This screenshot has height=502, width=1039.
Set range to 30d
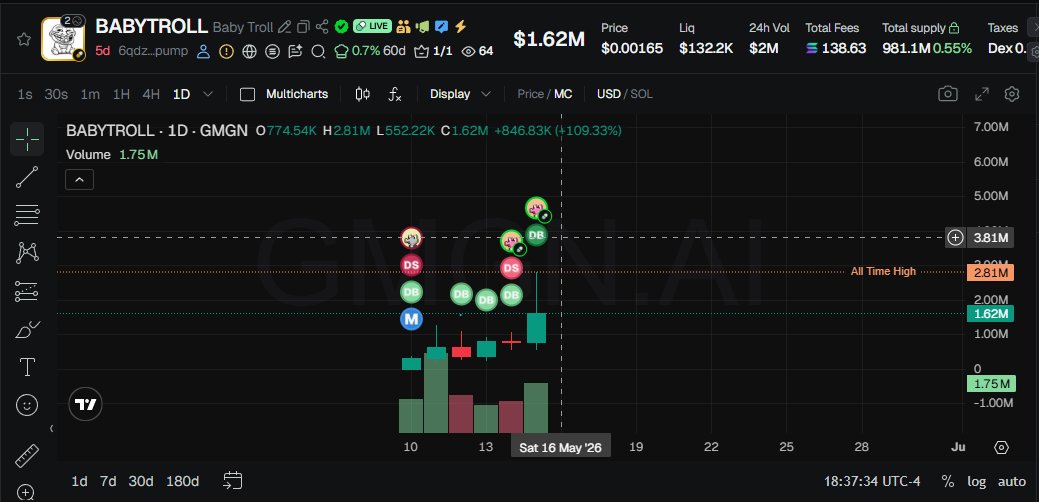point(140,481)
